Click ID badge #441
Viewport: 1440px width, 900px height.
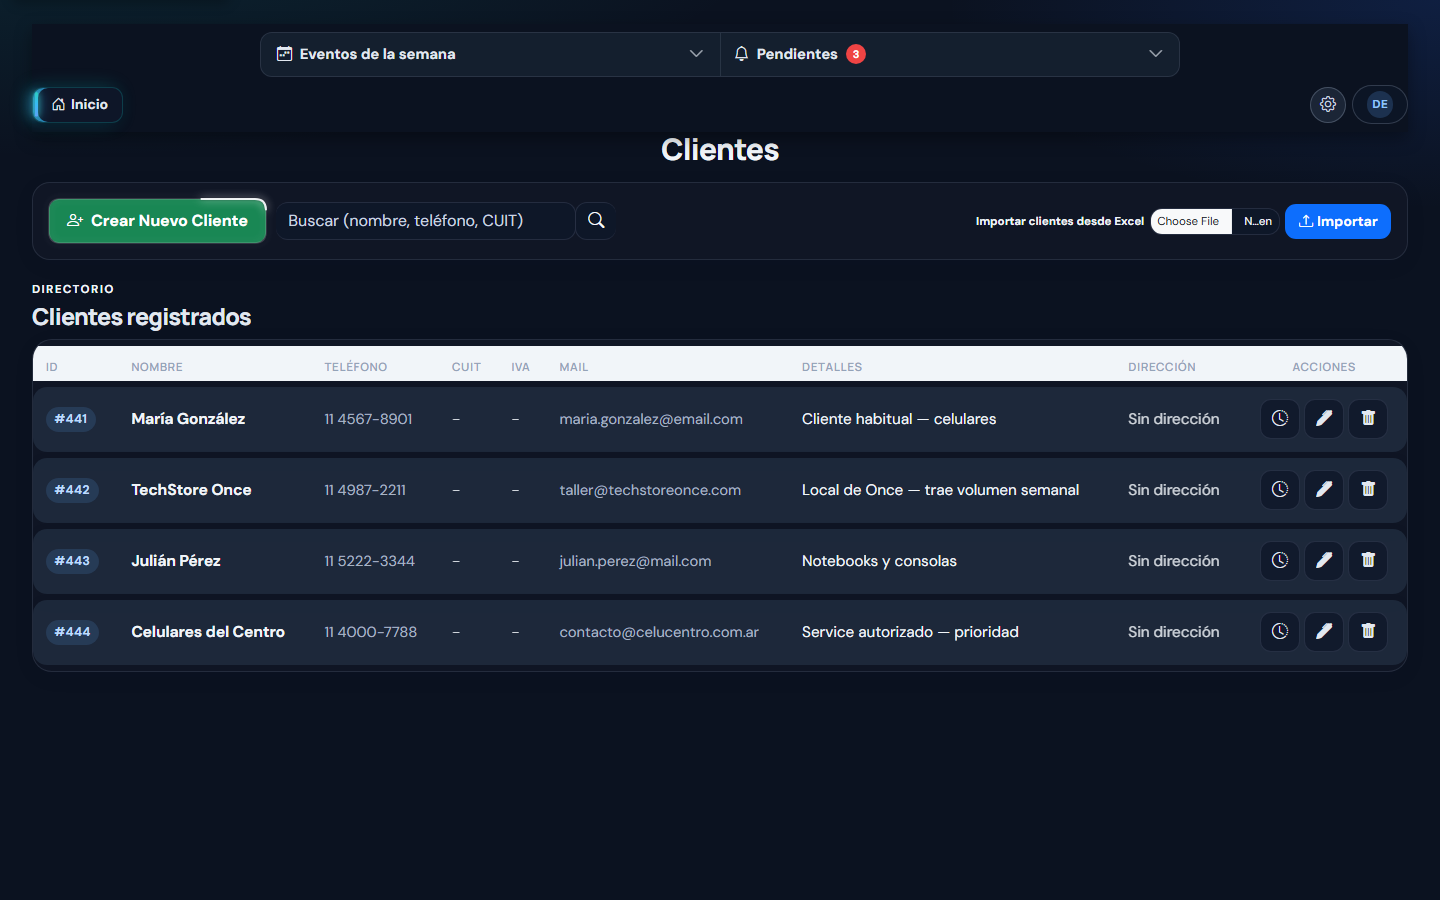71,419
